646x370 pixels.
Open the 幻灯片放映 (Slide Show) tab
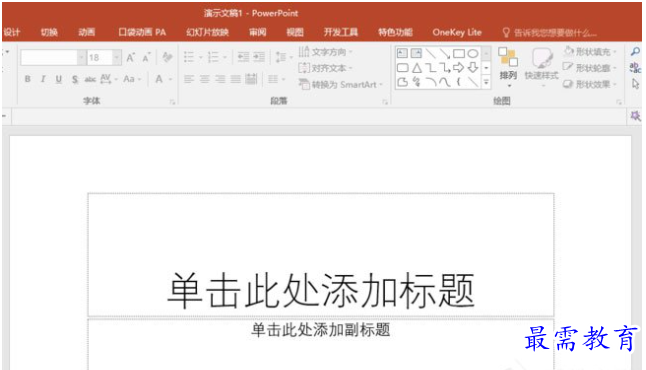pos(207,32)
